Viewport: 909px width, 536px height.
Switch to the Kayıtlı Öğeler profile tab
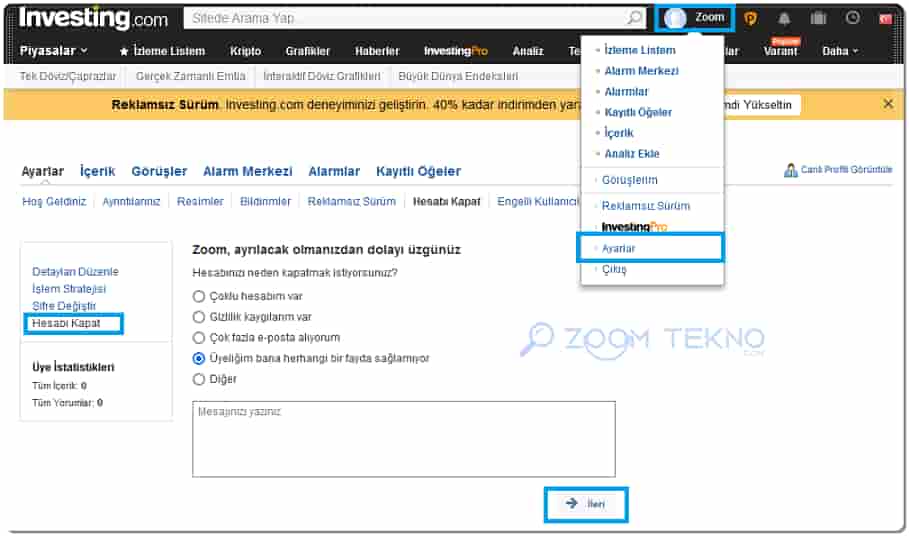419,172
